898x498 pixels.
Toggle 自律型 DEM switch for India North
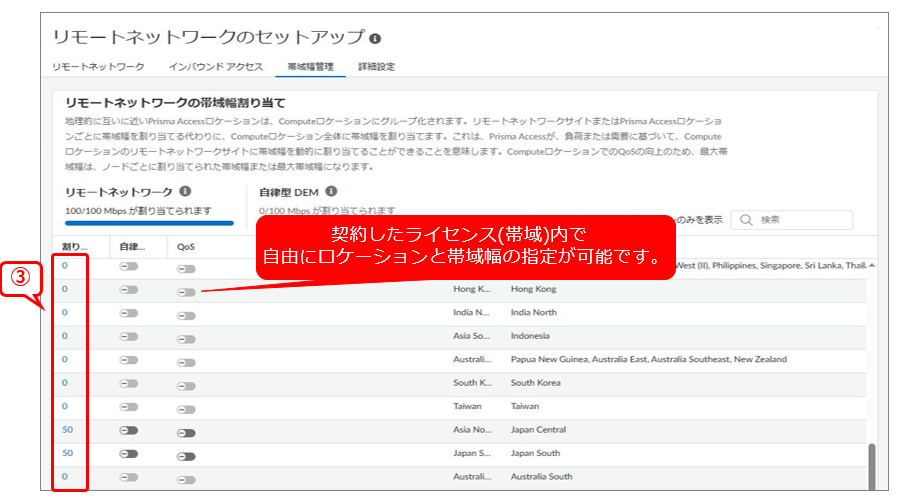pyautogui.click(x=129, y=313)
